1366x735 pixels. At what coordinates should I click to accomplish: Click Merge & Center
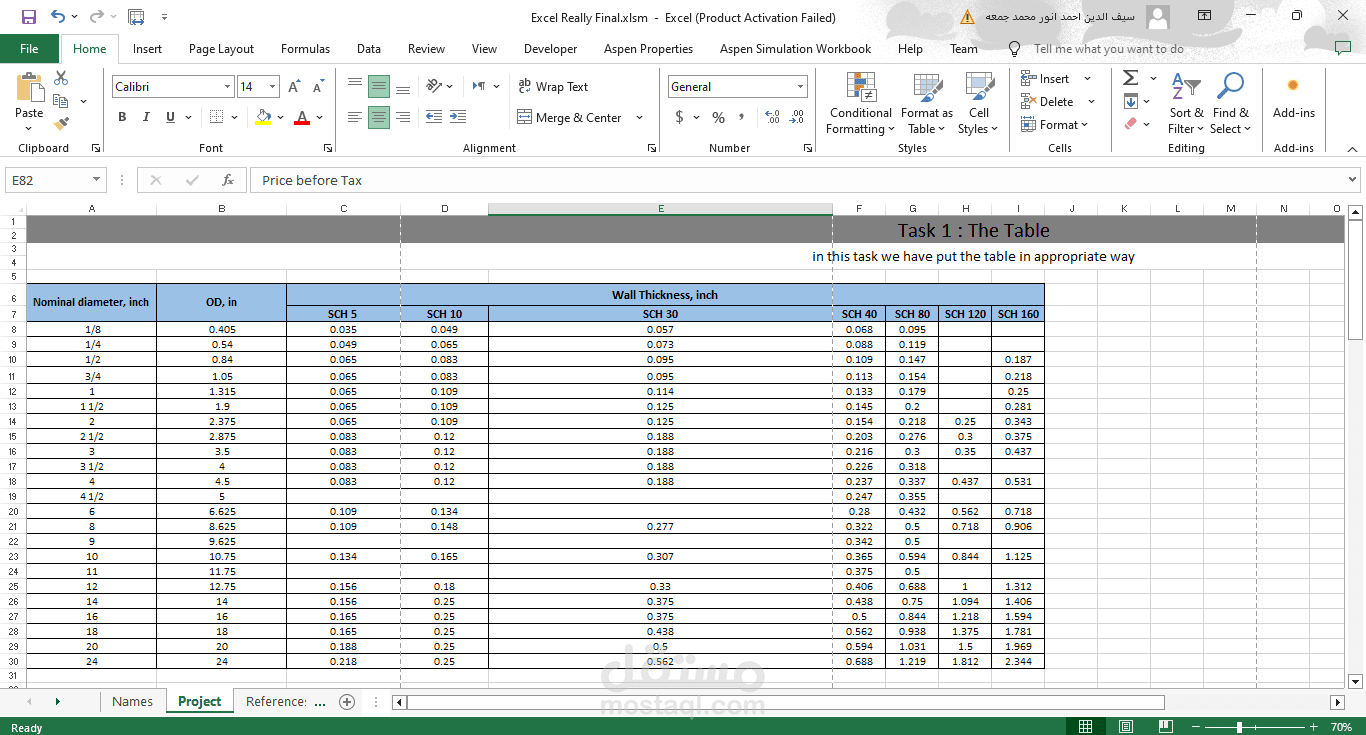click(x=569, y=117)
